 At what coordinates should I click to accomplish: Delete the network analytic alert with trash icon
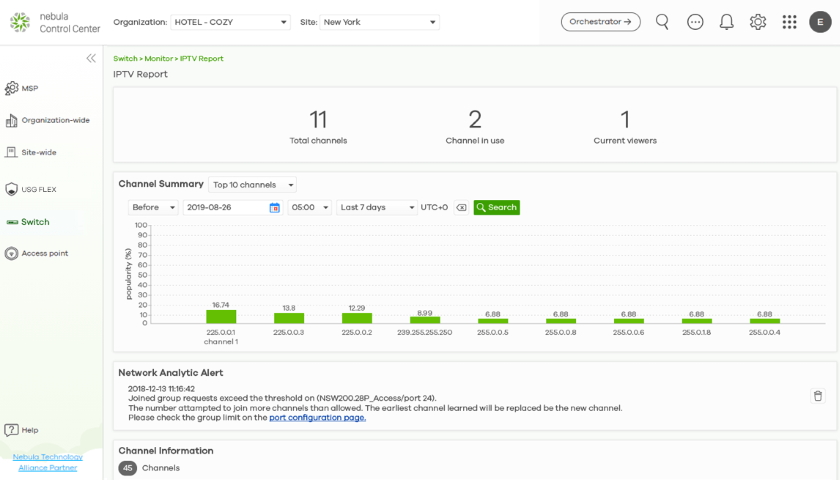click(818, 396)
